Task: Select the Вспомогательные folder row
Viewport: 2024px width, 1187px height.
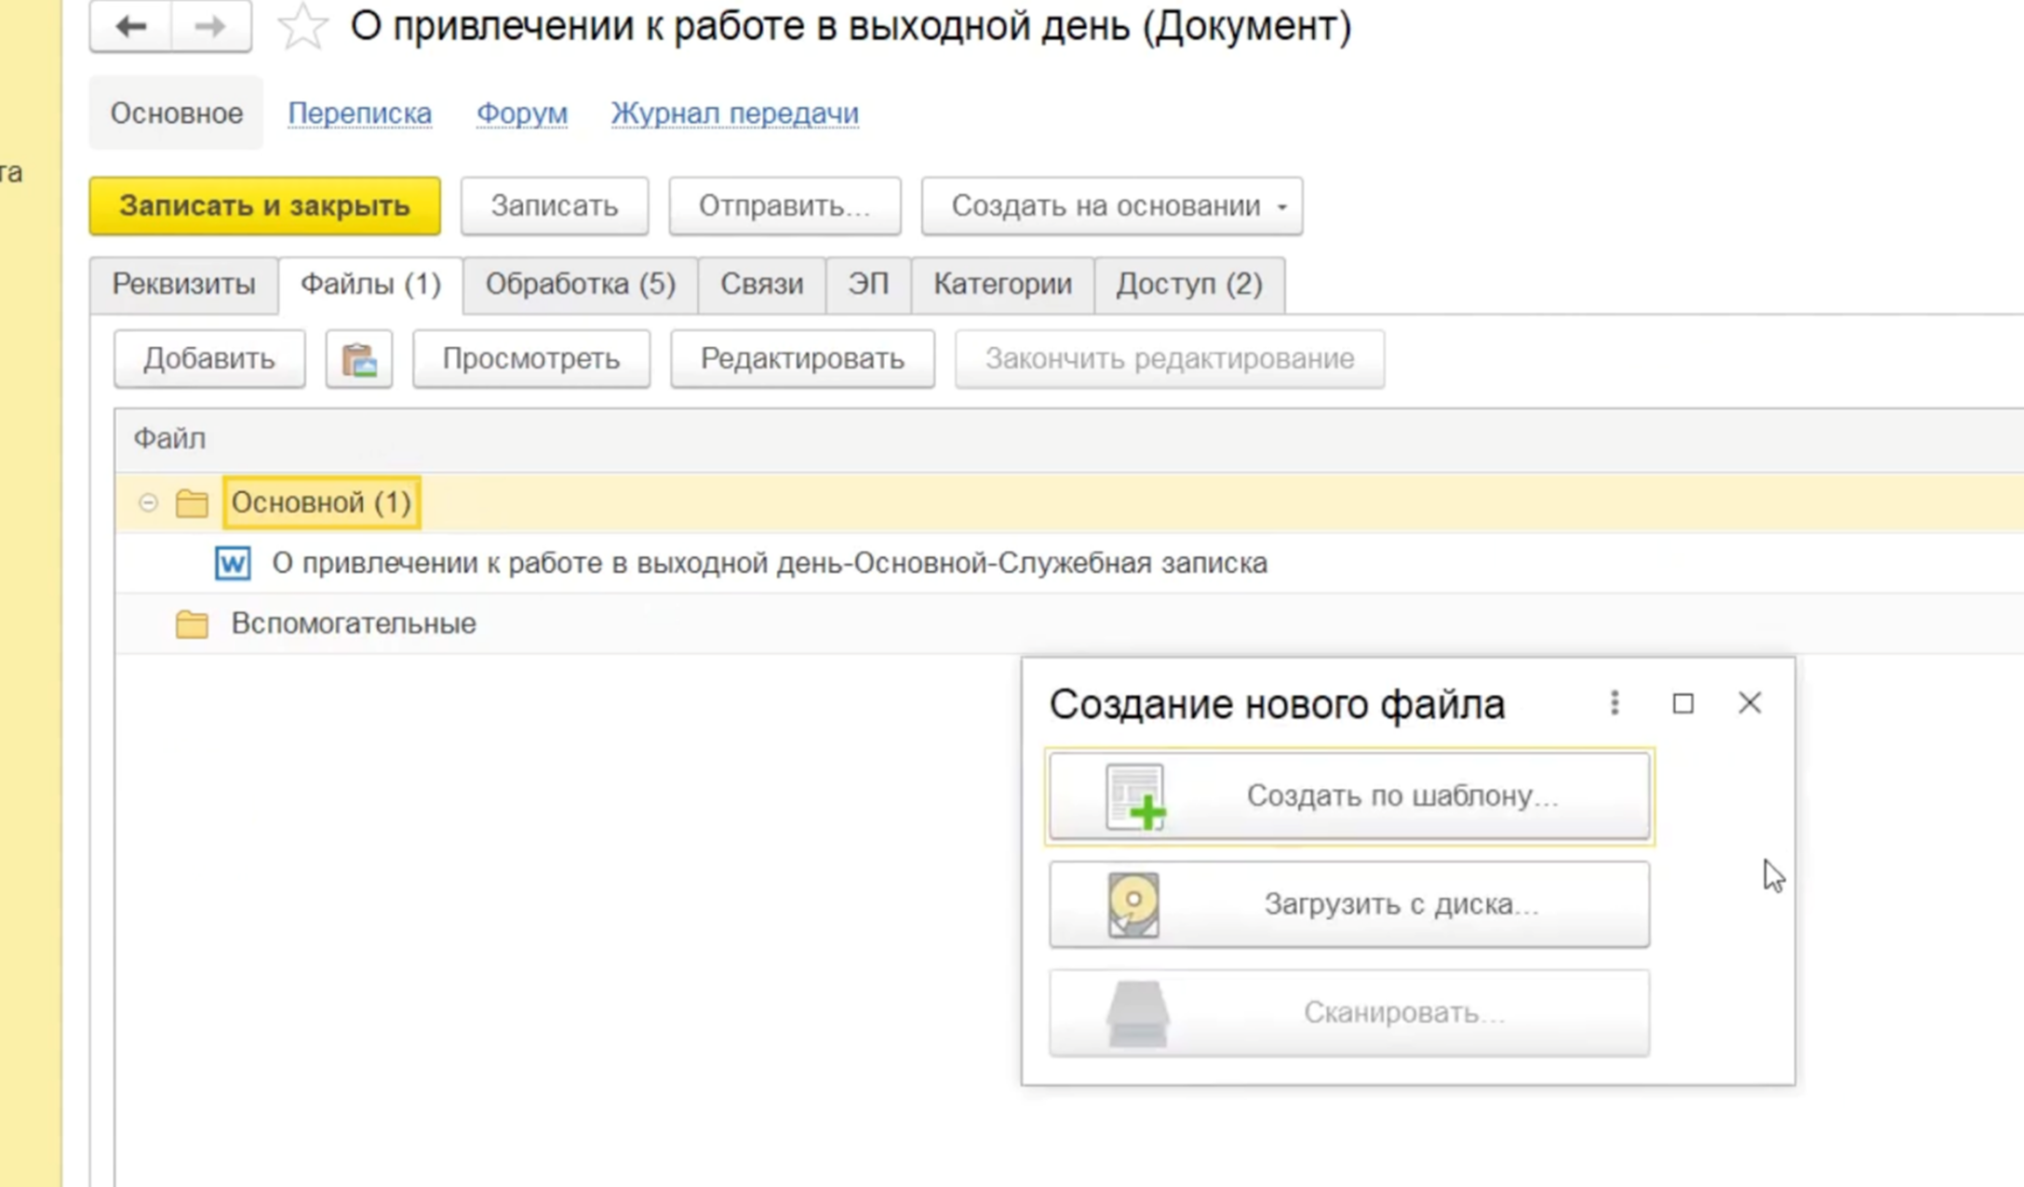Action: click(x=1070, y=624)
